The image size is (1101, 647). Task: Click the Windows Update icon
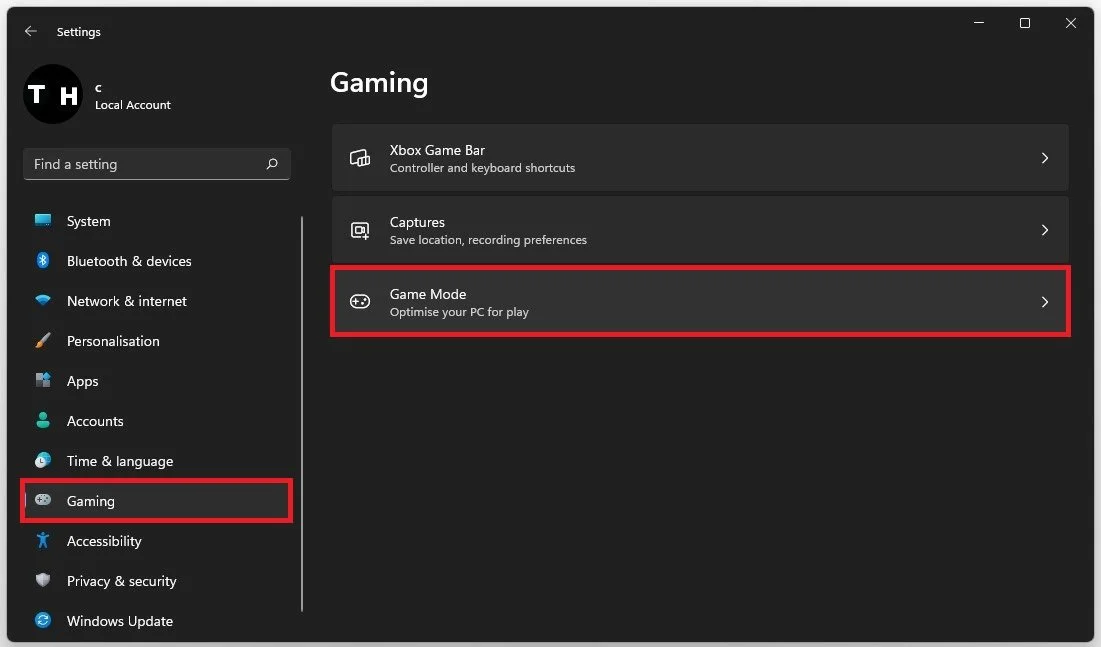pos(43,621)
